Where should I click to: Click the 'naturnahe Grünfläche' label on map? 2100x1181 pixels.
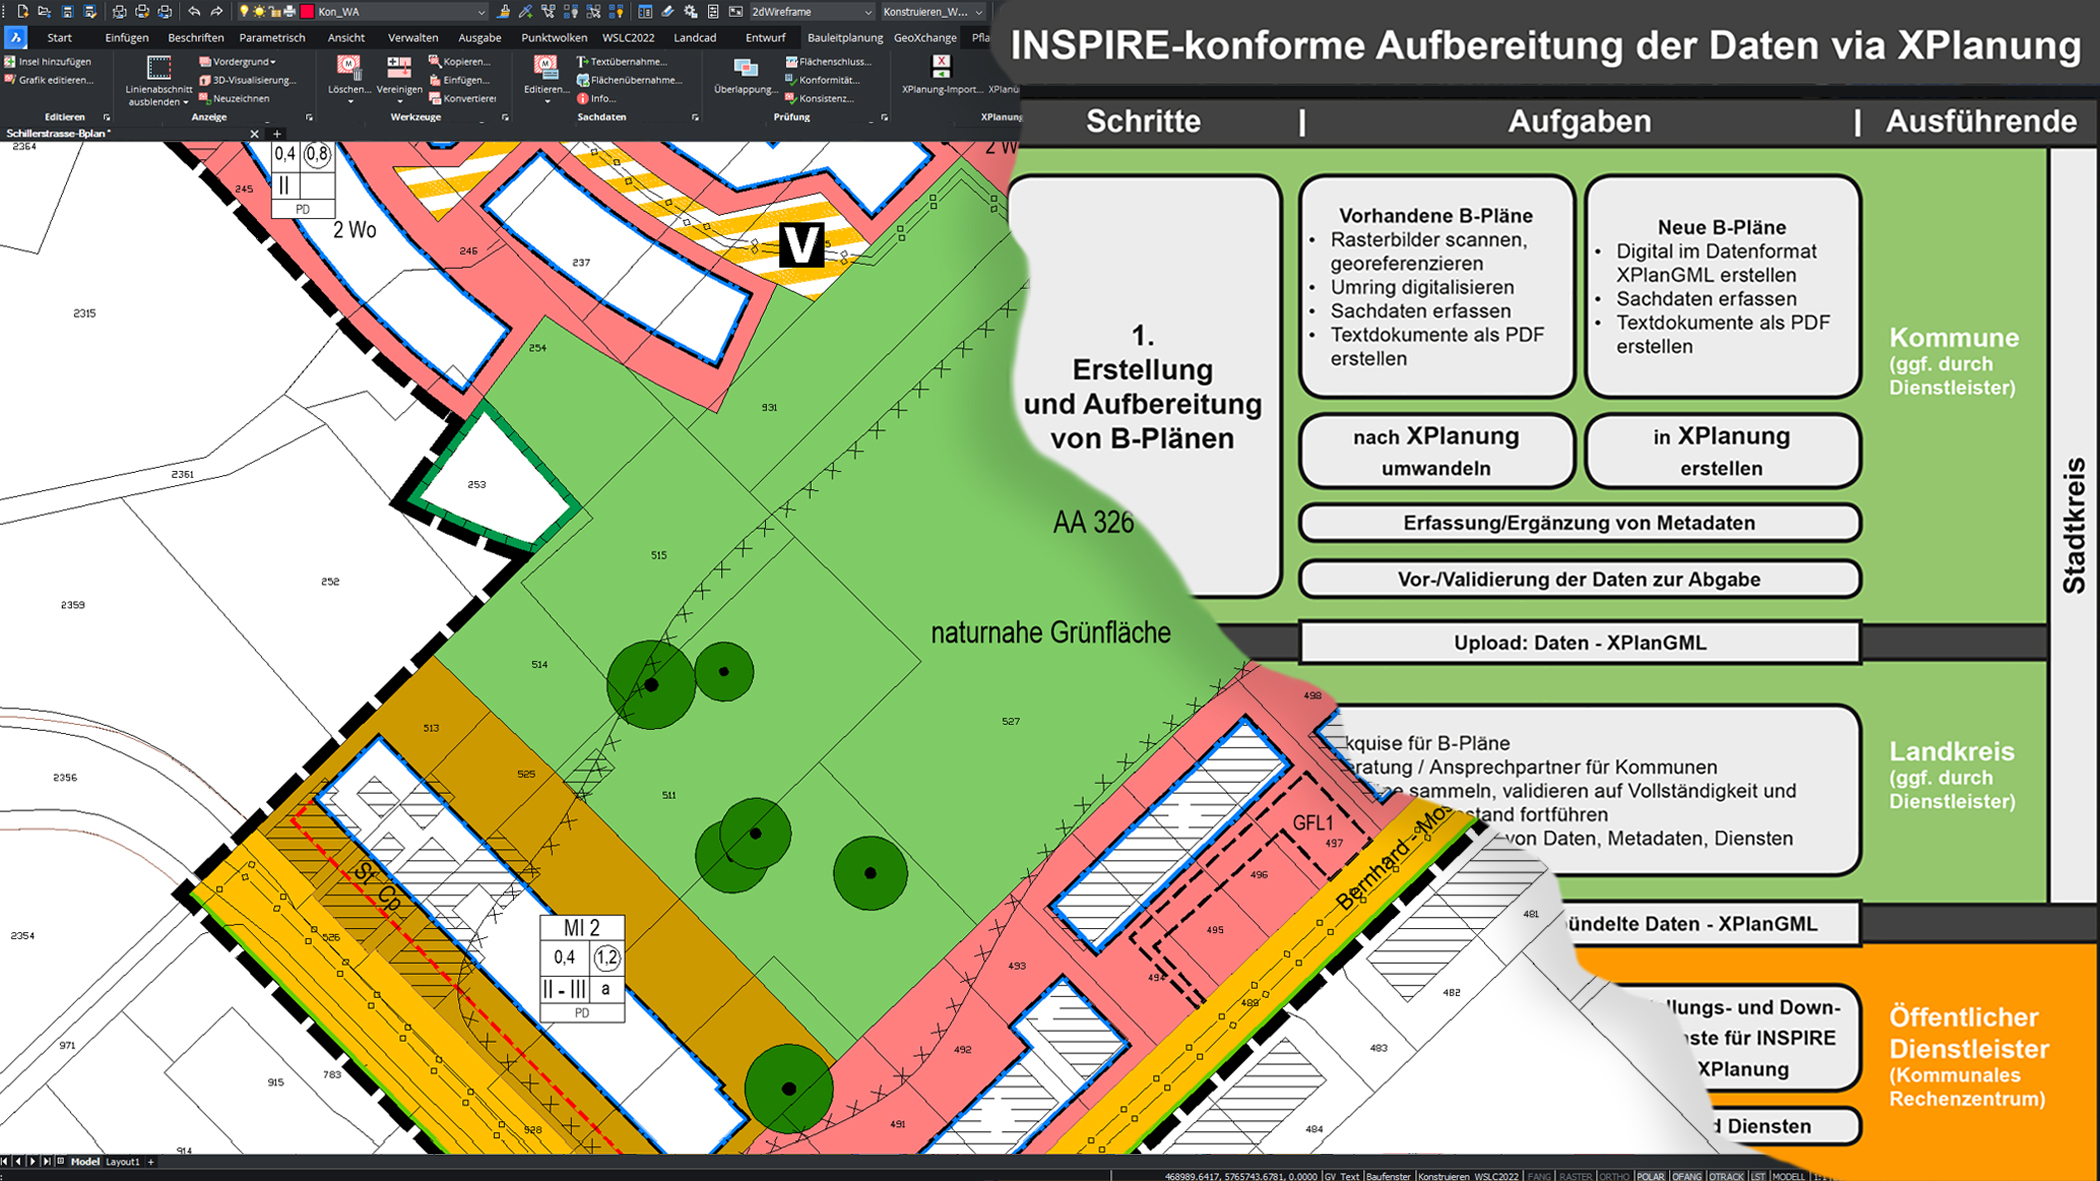(1050, 633)
